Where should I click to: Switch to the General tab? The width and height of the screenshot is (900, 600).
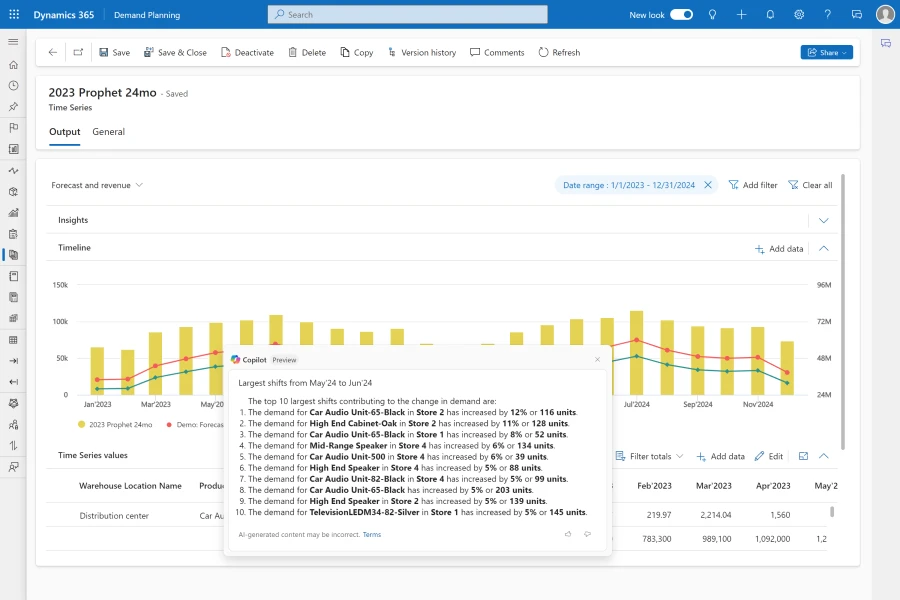point(108,131)
